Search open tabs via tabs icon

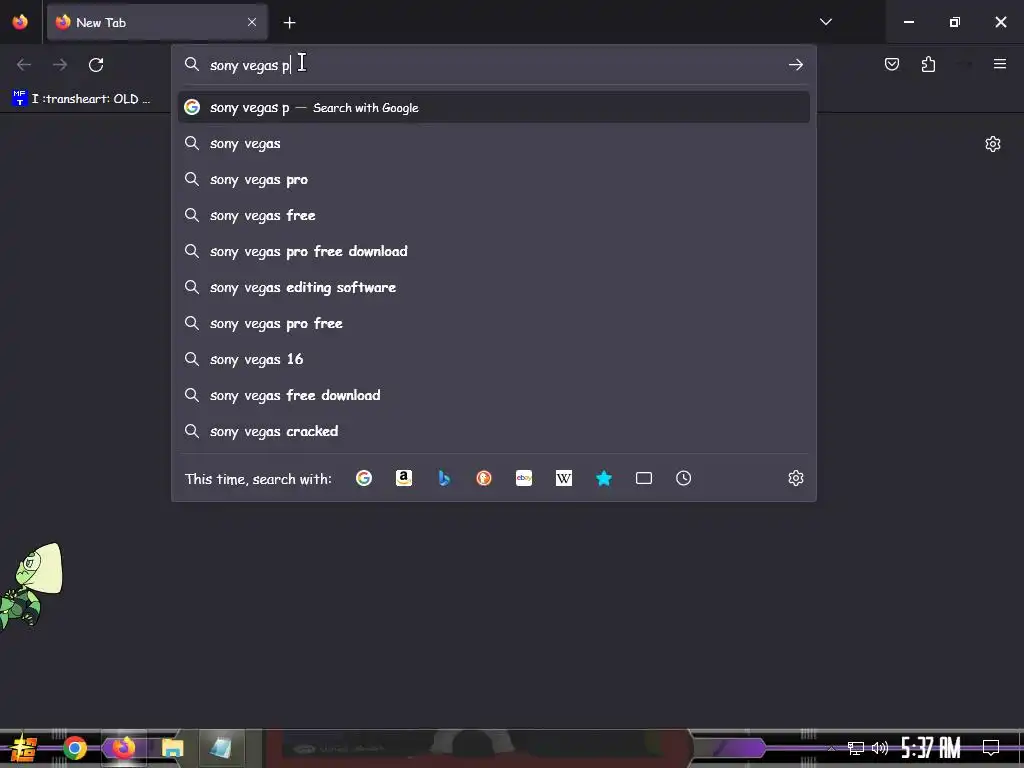click(644, 478)
